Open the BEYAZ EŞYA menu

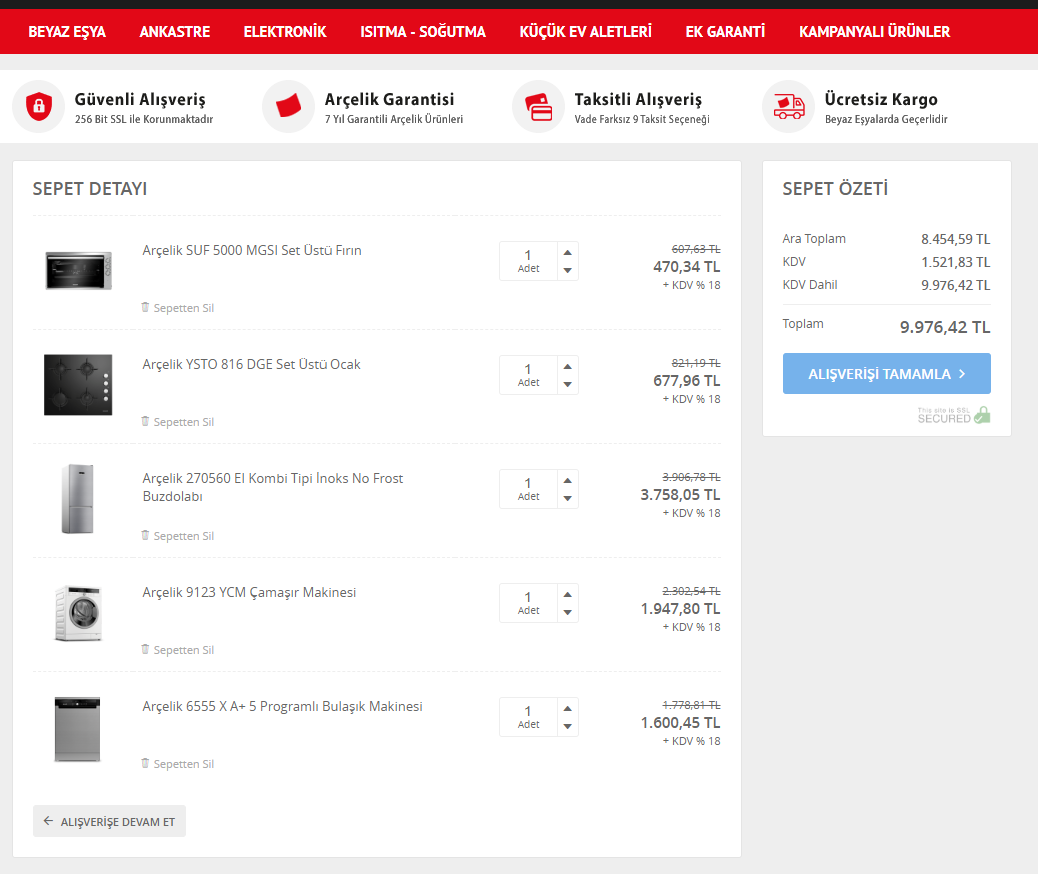click(x=67, y=32)
